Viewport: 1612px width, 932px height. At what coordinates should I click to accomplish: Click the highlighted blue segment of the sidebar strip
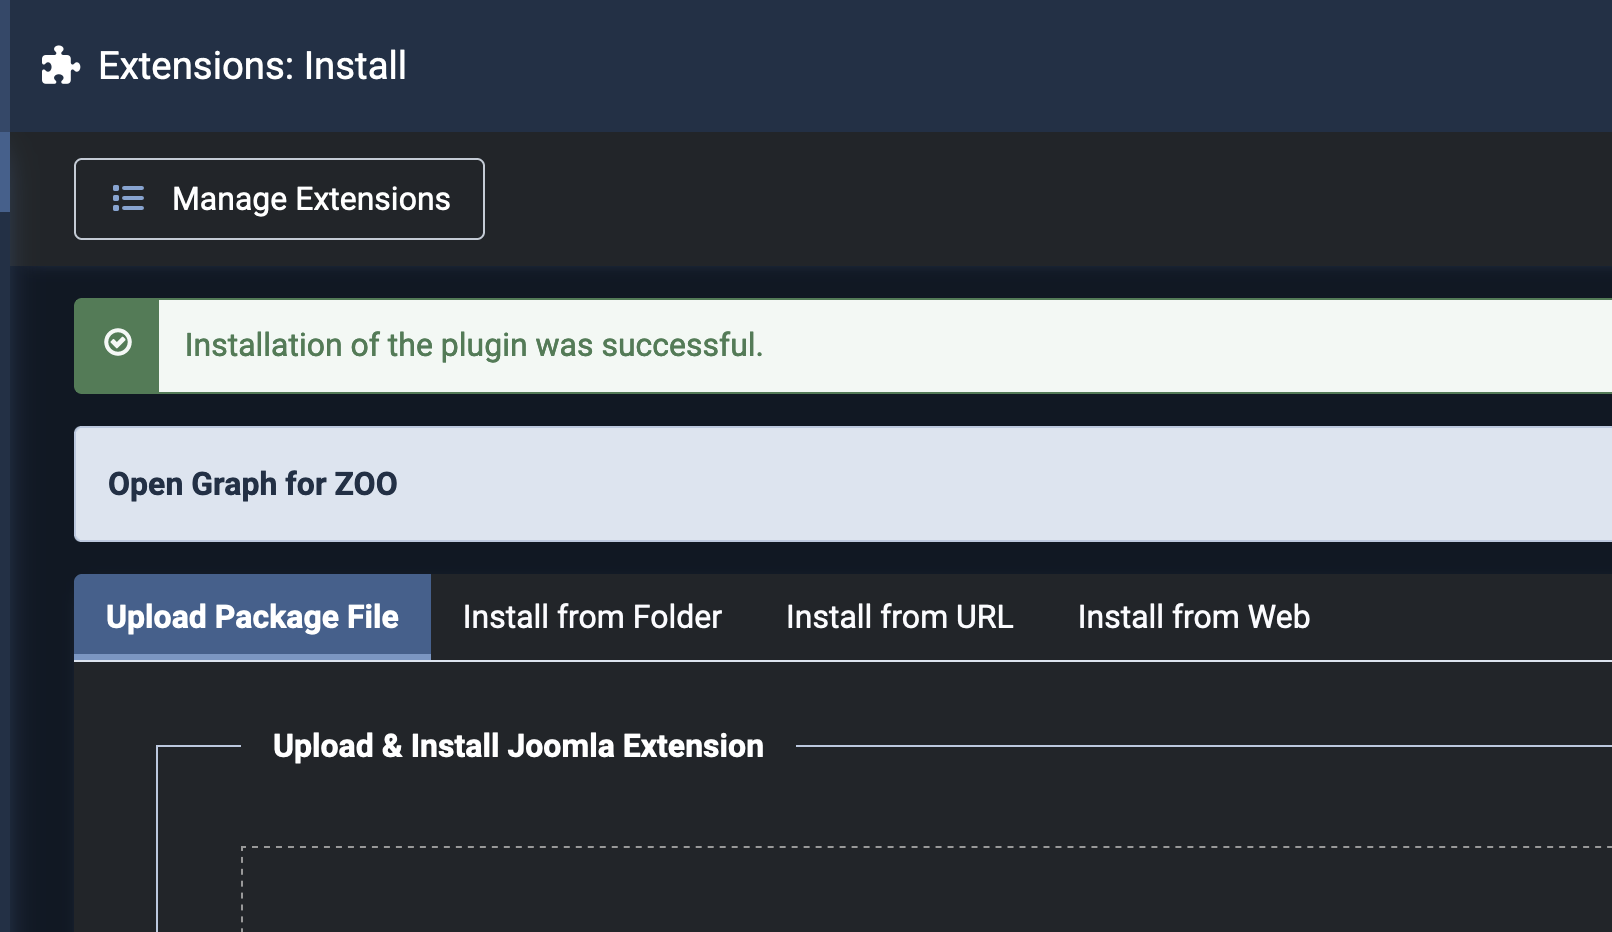(5, 172)
